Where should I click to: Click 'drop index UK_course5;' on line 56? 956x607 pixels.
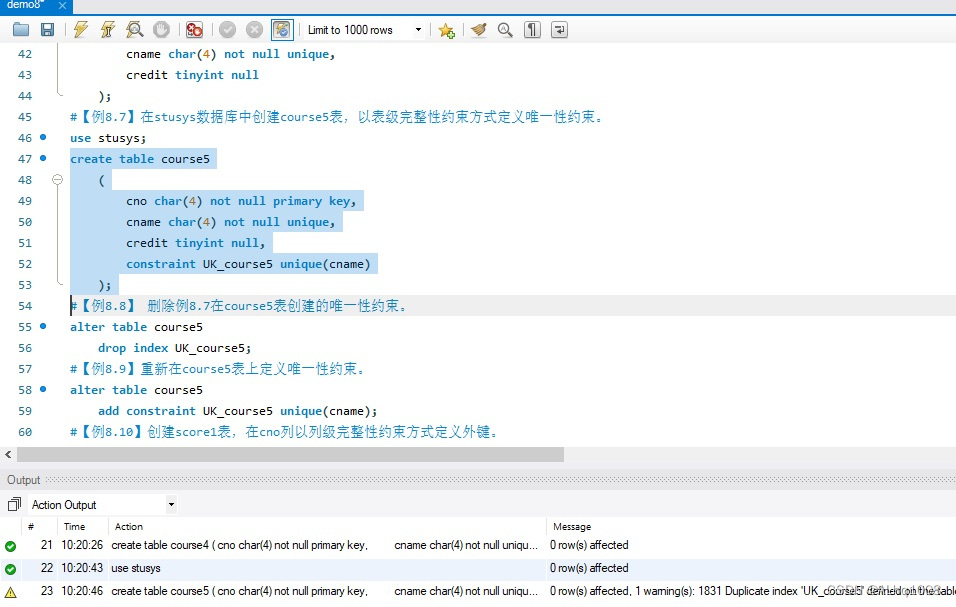tap(174, 348)
